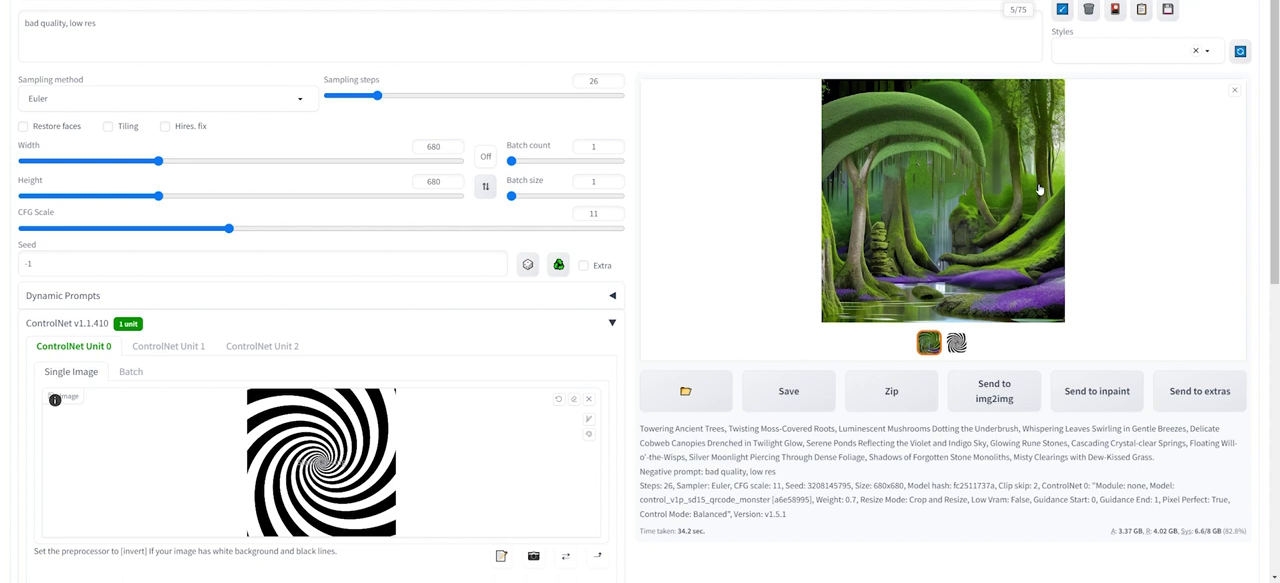Click Send to inpaint button
The image size is (1280, 583).
point(1097,391)
